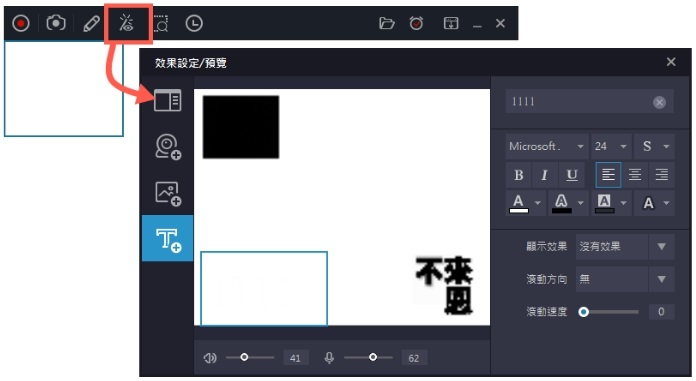Screen dimensions: 696x381
Task: Select the pencil drawing tool
Action: click(91, 23)
